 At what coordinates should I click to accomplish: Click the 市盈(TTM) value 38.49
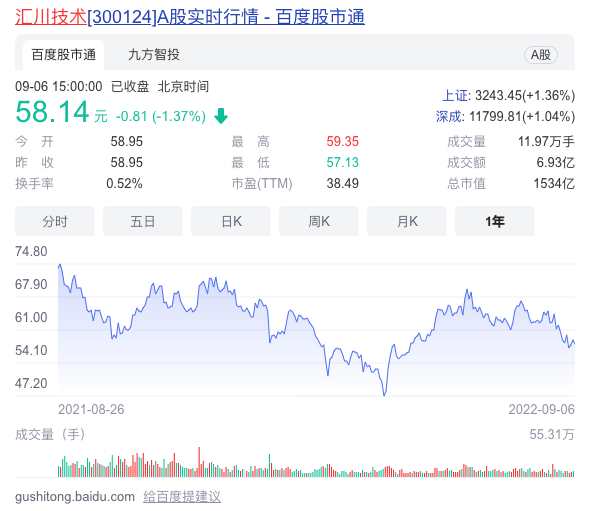[342, 184]
